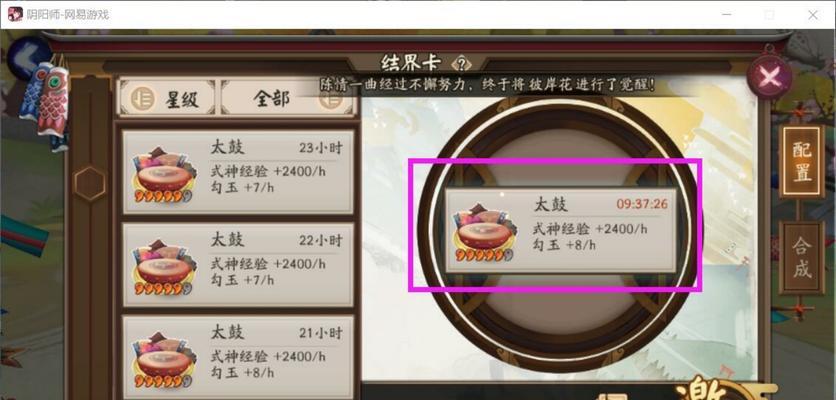This screenshot has height=400, width=836.
Task: Click the sort icon right of 全部
Action: pyautogui.click(x=331, y=99)
